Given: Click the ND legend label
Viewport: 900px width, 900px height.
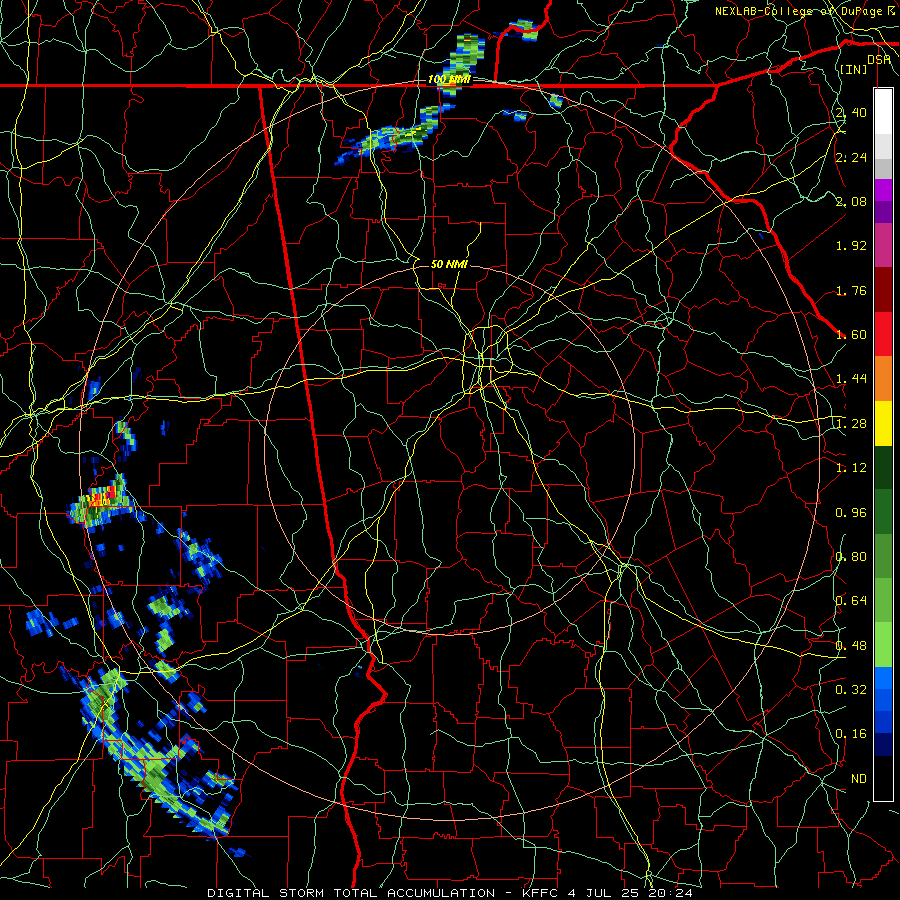Looking at the screenshot, I should pyautogui.click(x=859, y=779).
